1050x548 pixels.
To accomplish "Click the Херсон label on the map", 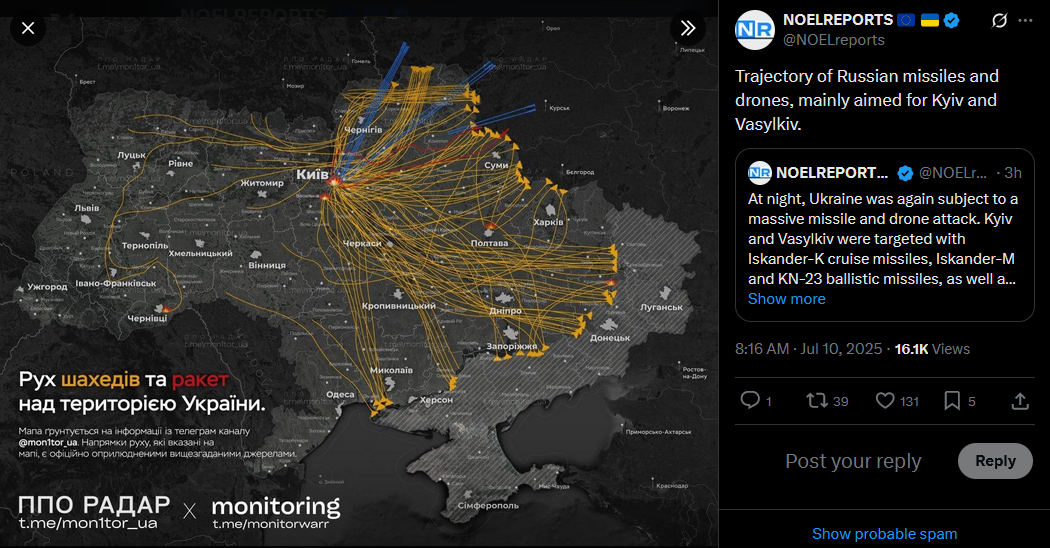I will [x=436, y=399].
